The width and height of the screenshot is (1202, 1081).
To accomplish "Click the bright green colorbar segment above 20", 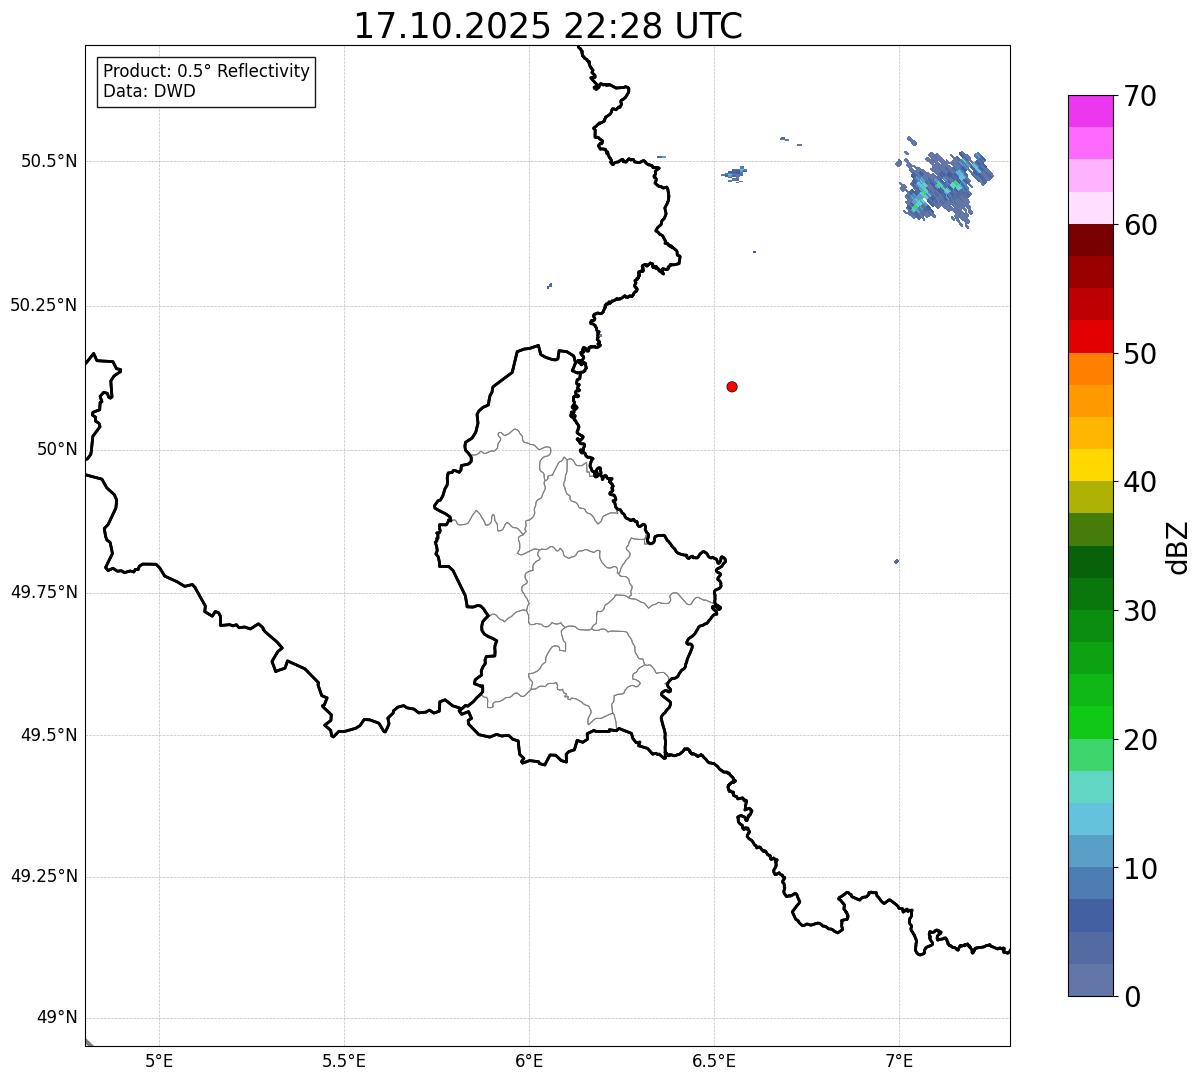I will point(1091,723).
